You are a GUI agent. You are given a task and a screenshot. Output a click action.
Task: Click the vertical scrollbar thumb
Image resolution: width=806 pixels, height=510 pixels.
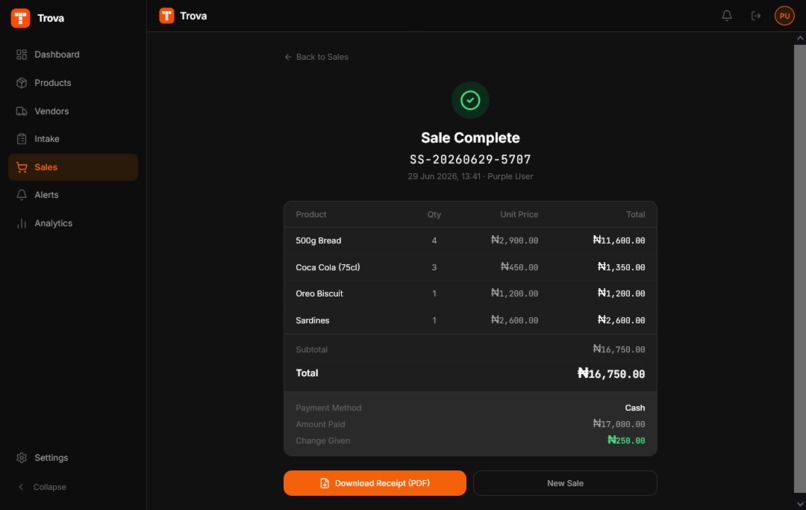coord(800,269)
